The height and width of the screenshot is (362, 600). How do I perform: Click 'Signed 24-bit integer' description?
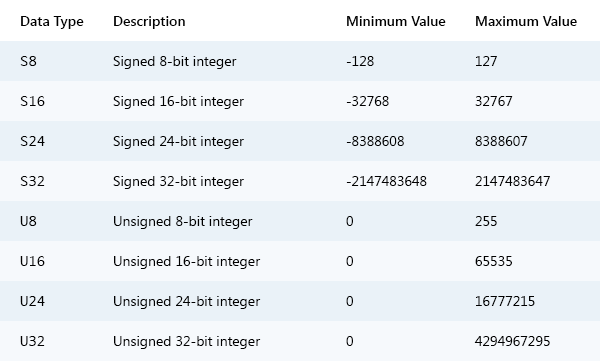coord(178,142)
